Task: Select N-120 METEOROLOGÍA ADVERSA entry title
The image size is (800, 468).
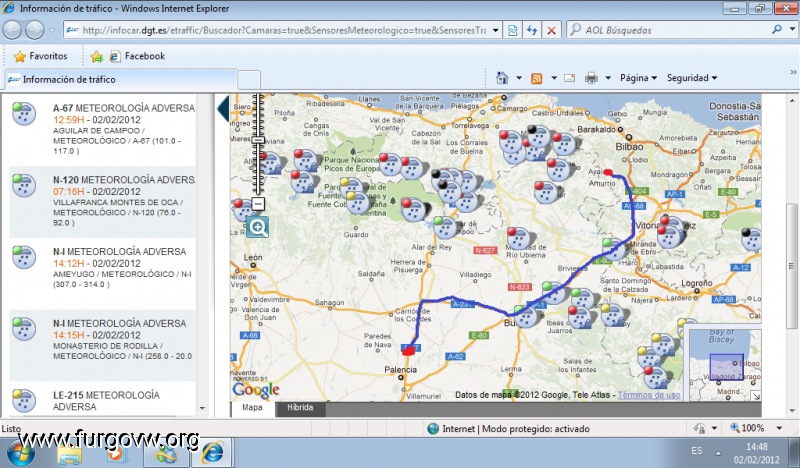Action: click(124, 180)
